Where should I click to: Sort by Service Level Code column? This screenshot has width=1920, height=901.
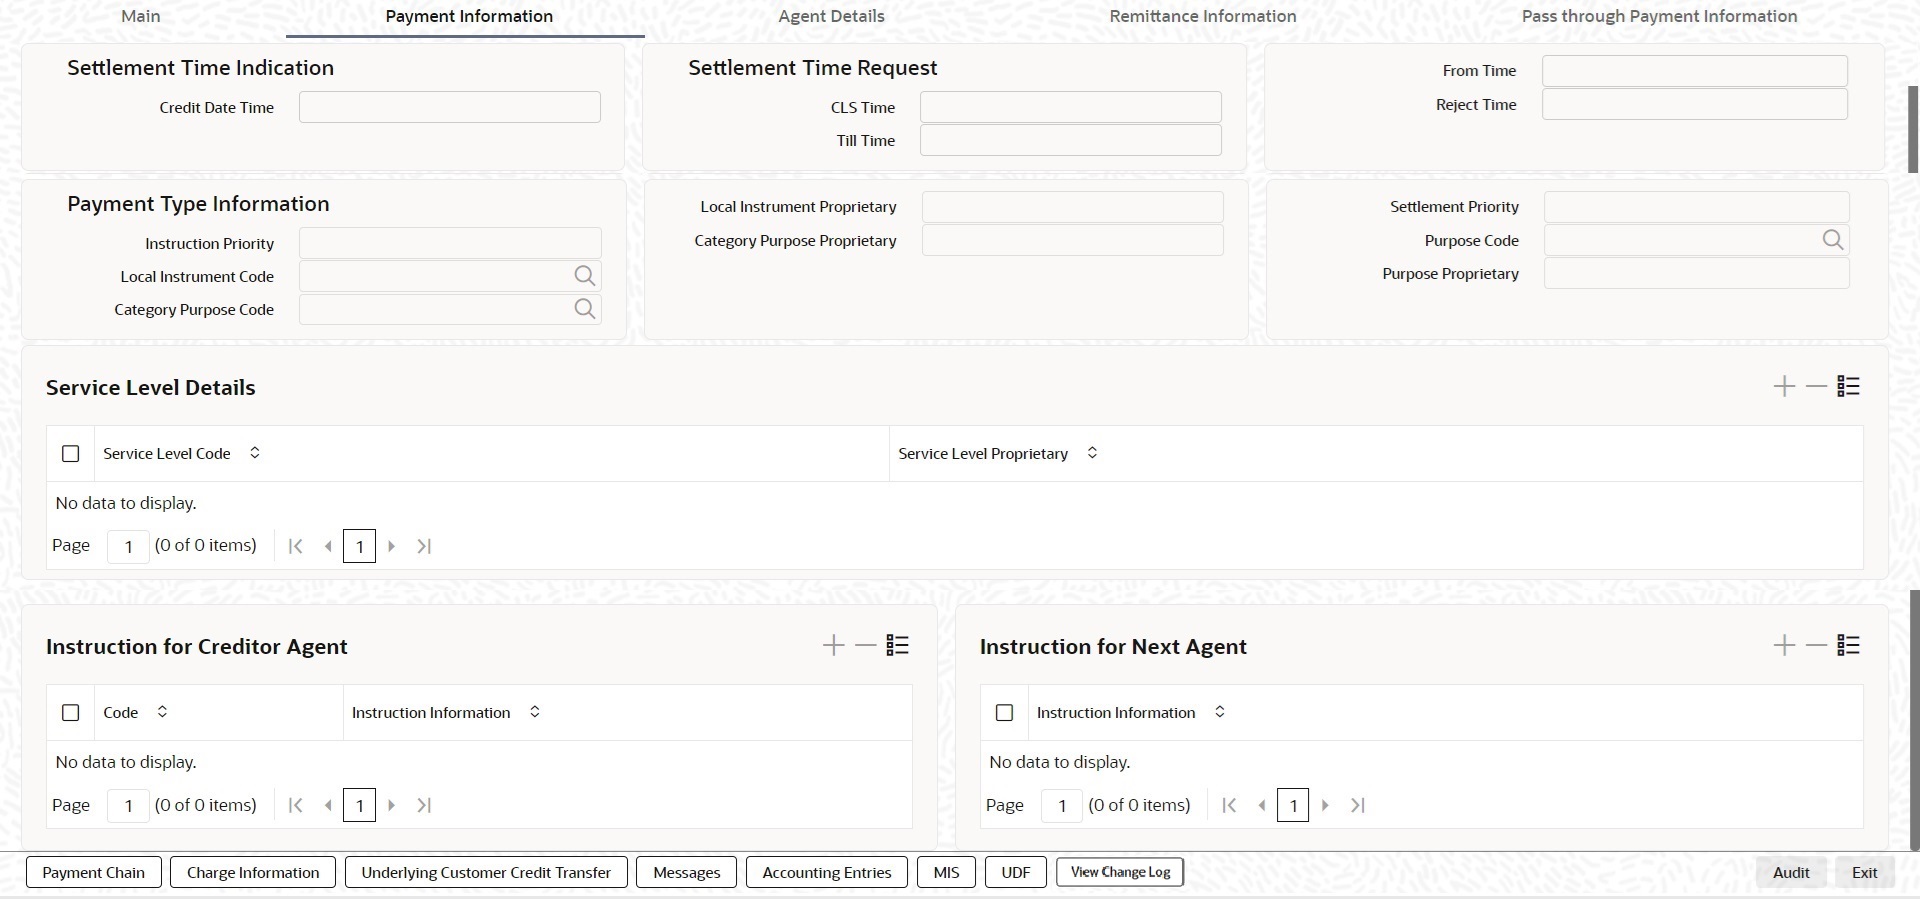[255, 453]
